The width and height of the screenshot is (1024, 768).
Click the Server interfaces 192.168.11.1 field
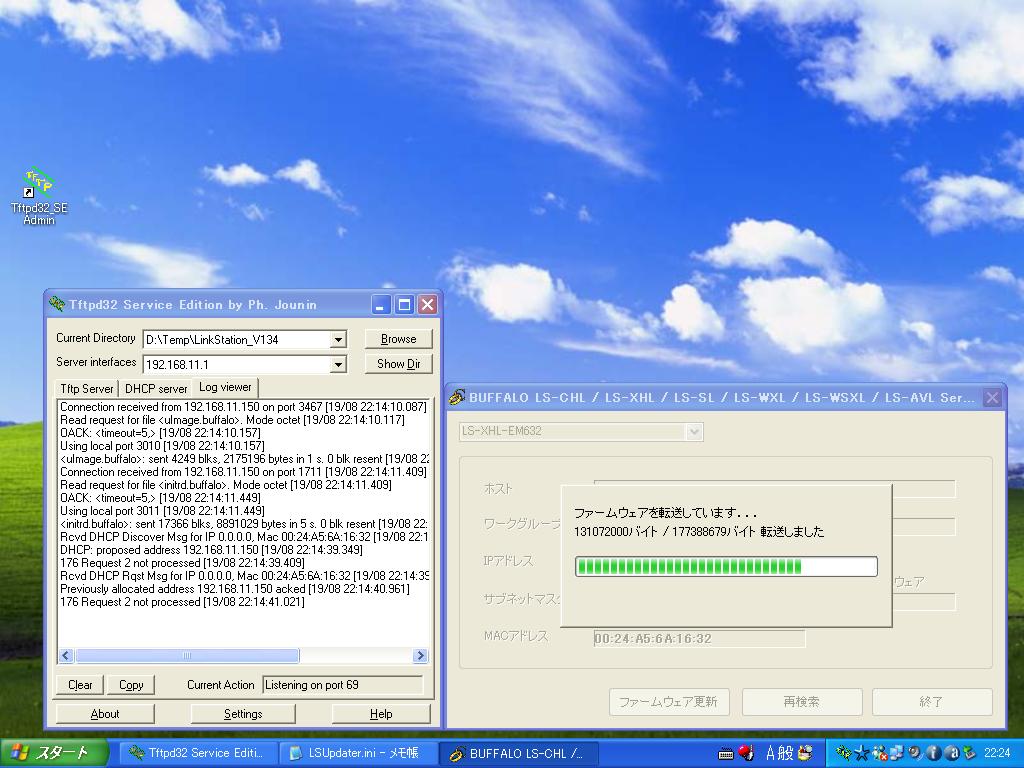(237, 364)
